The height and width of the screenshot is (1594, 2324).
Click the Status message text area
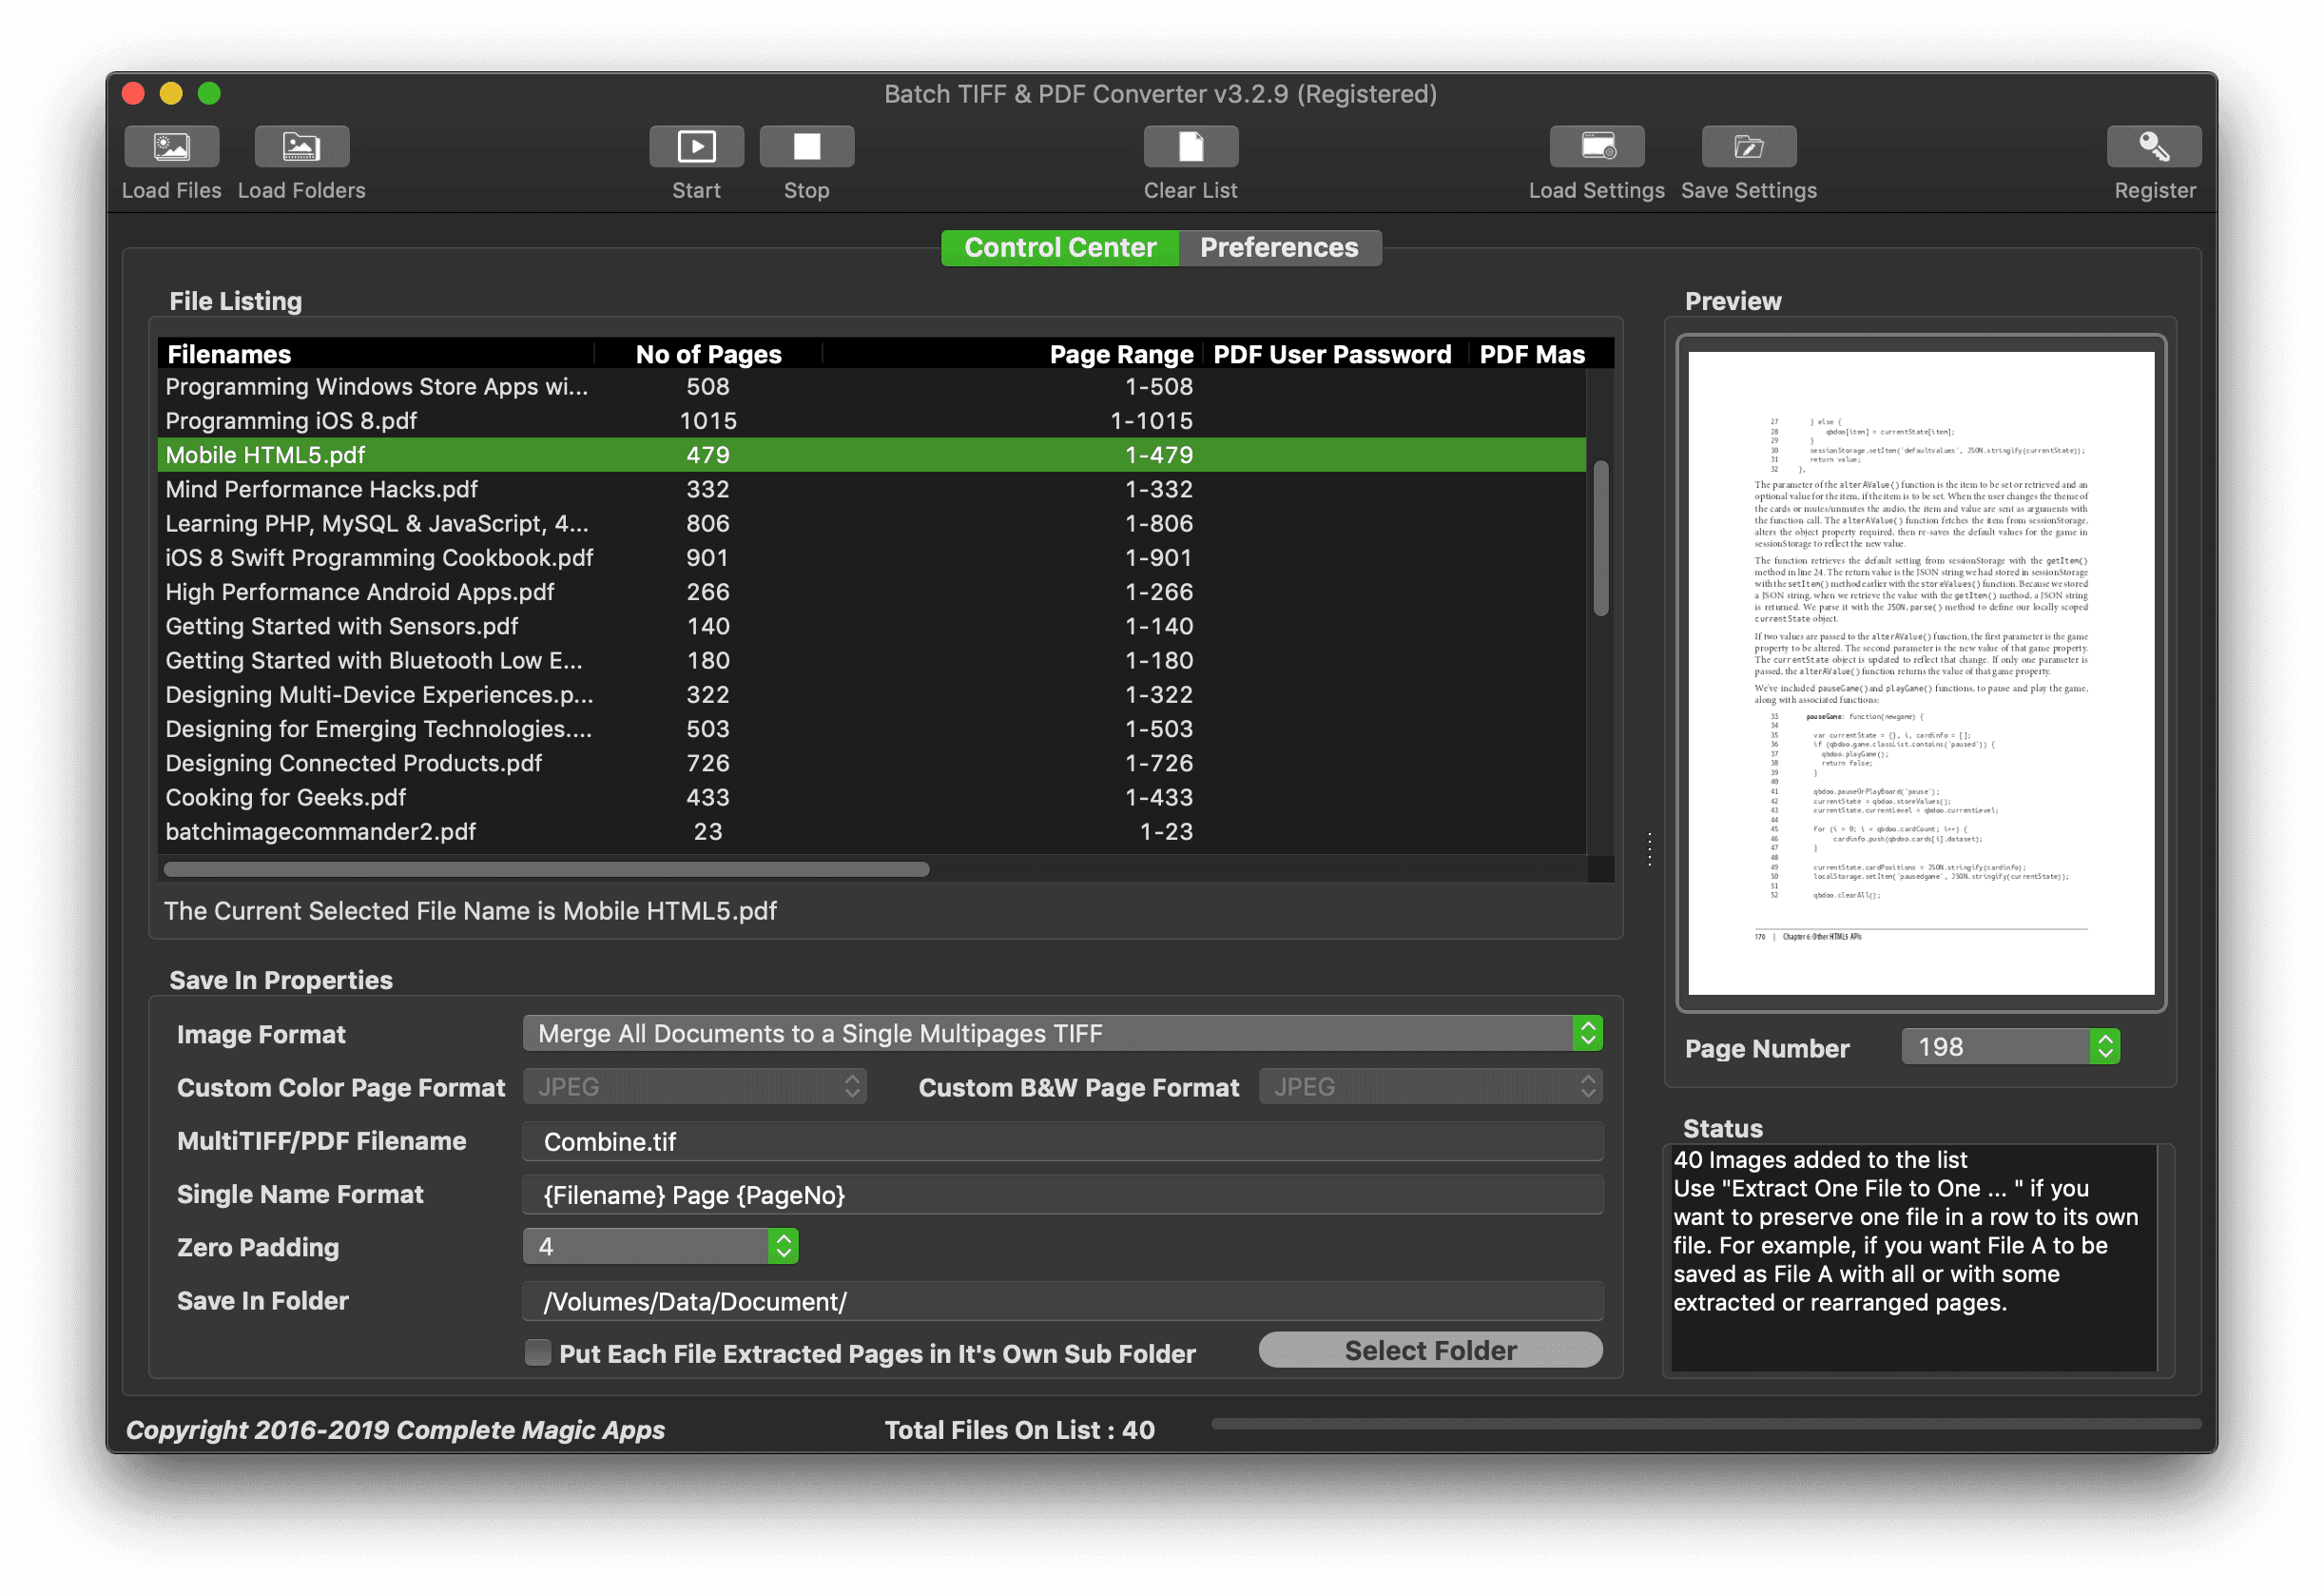point(1913,1258)
